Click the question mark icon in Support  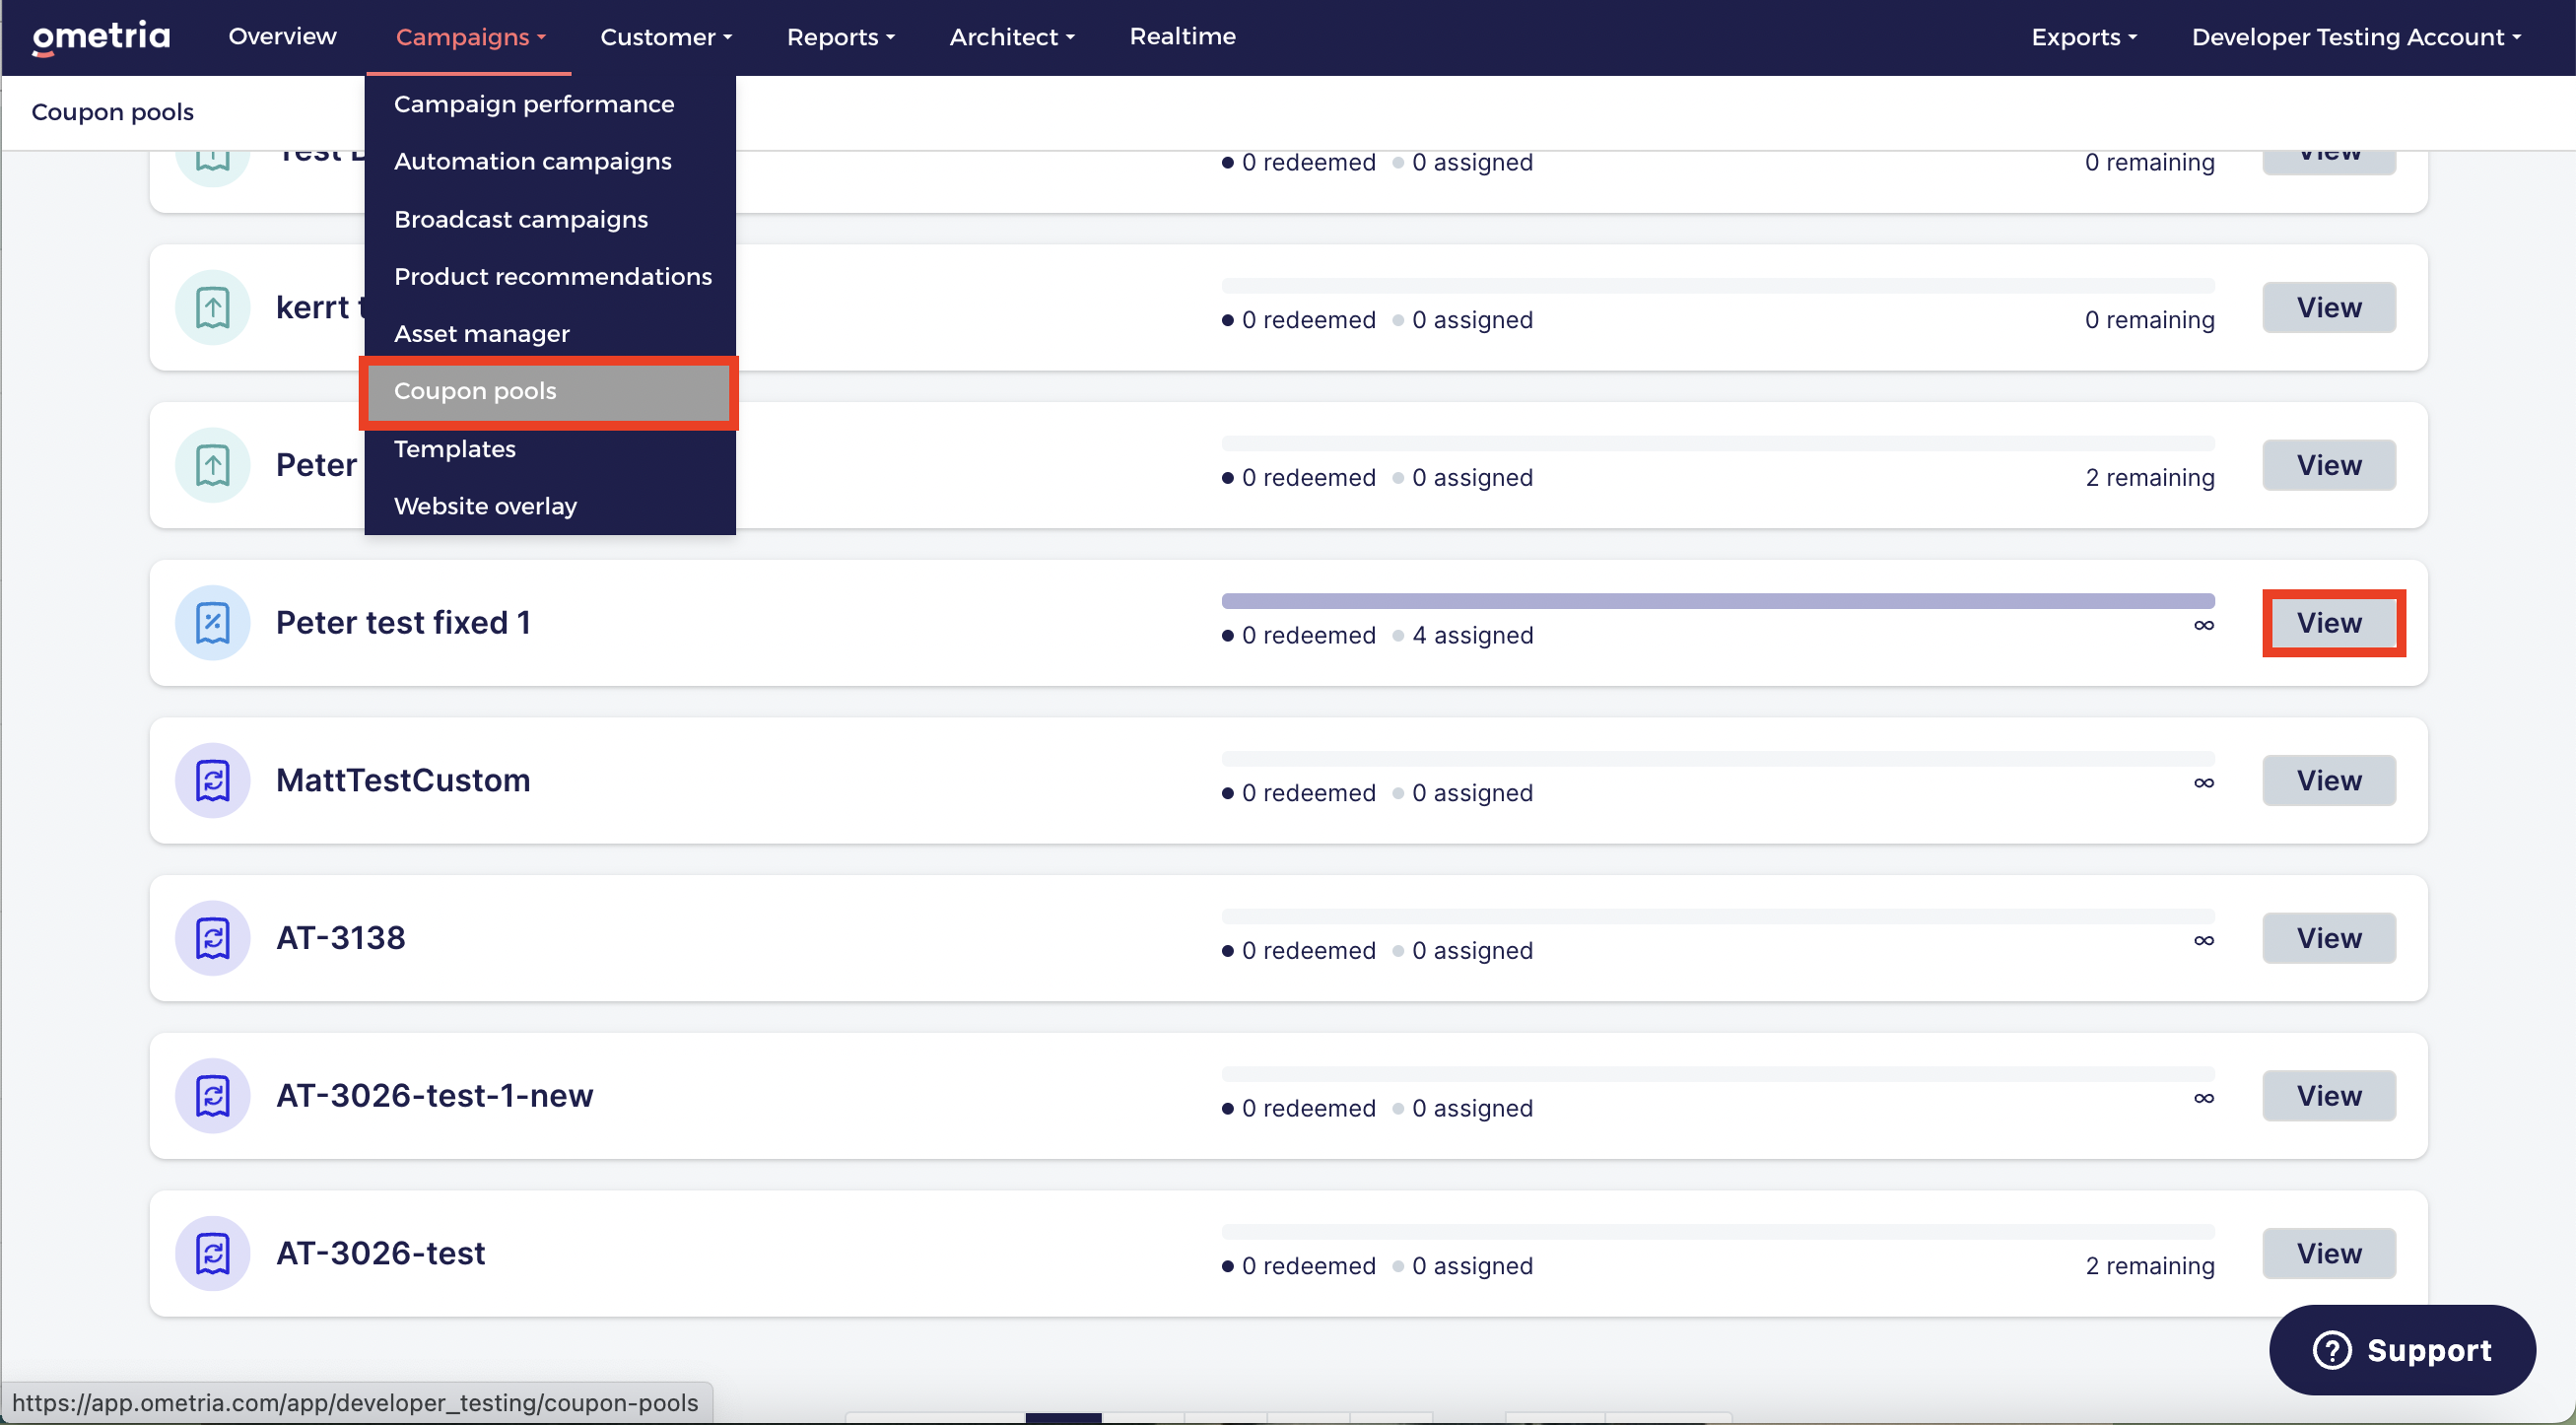[2332, 1350]
